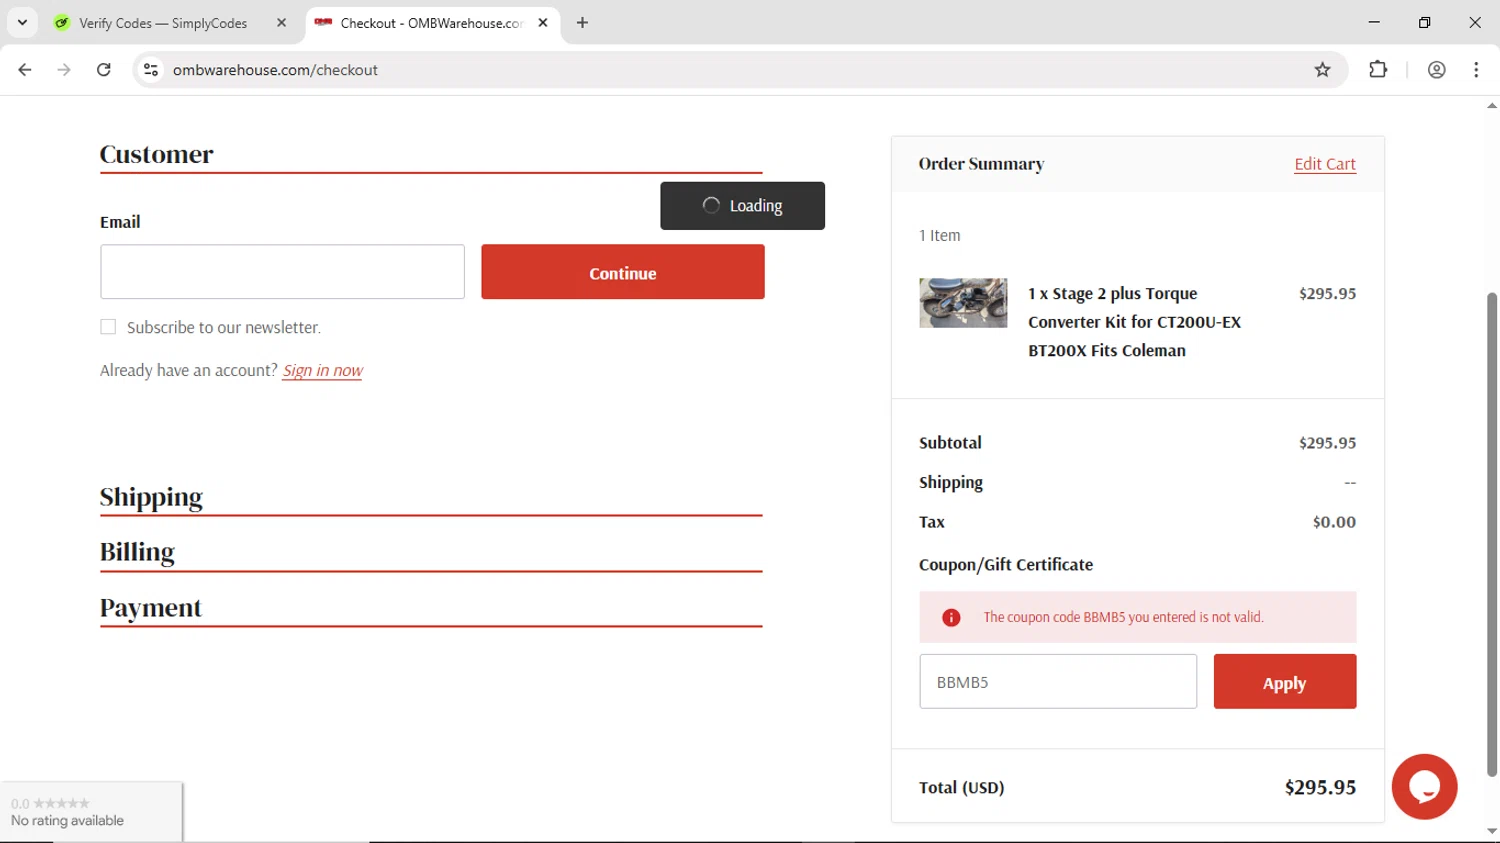Click the Billing section heading

(137, 552)
